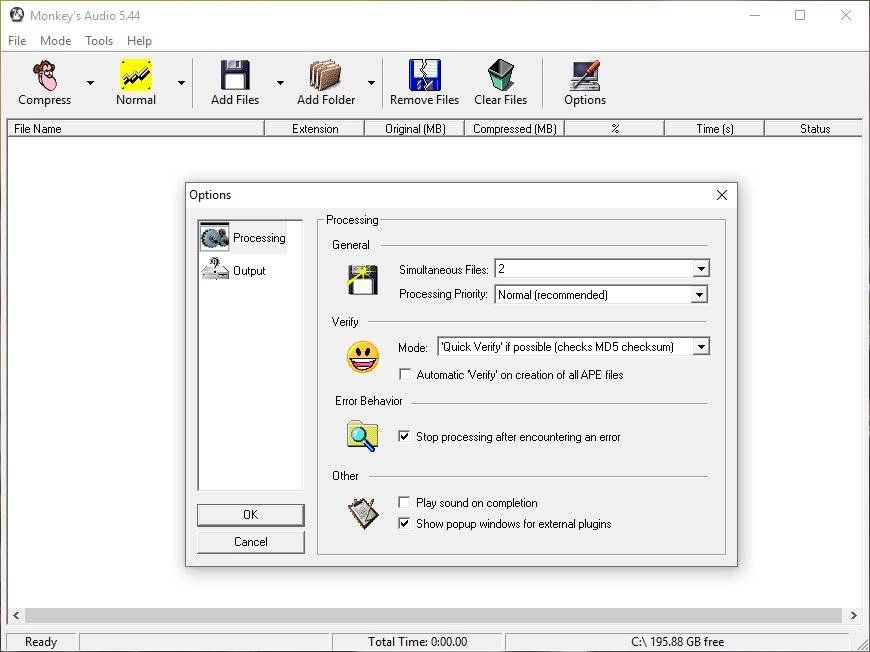Open the Mode menu
This screenshot has width=870, height=652.
pyautogui.click(x=55, y=41)
